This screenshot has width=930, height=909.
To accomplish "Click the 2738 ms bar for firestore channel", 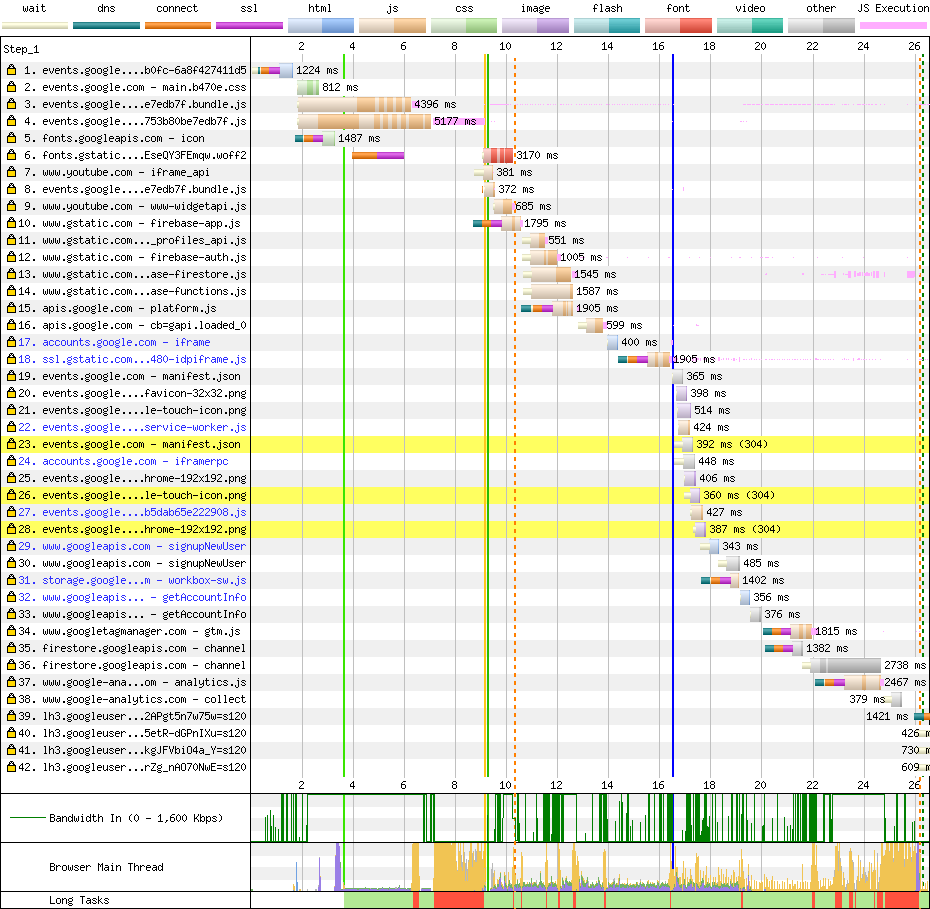I will [x=845, y=665].
